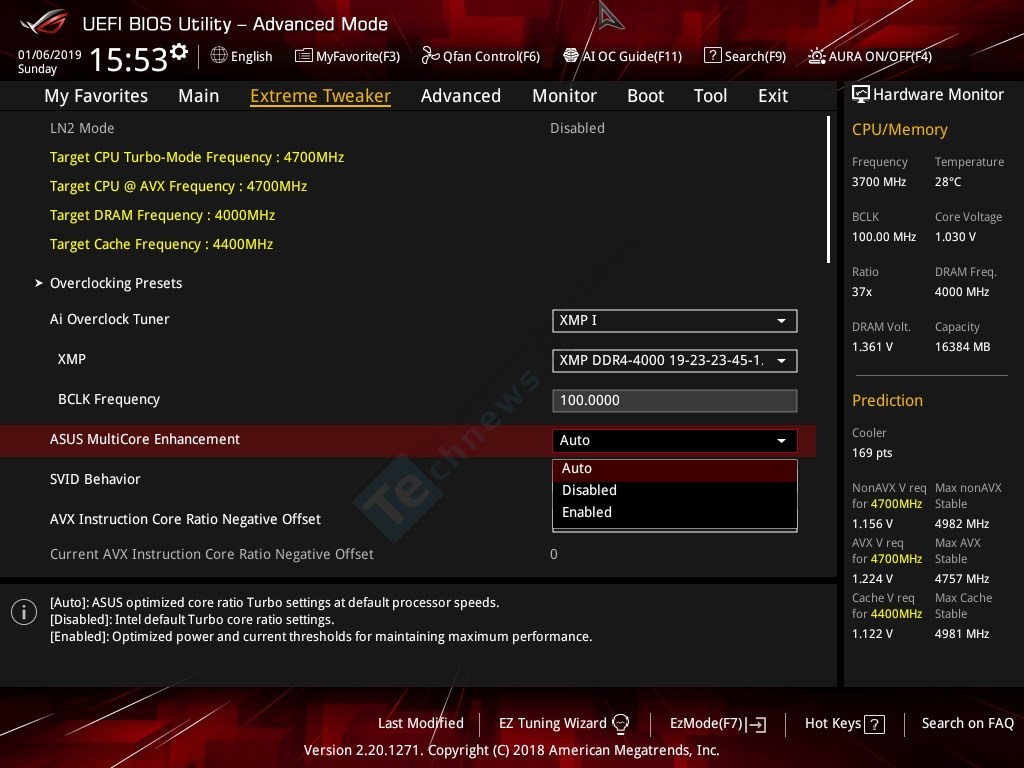Image resolution: width=1024 pixels, height=768 pixels.
Task: Click the AURA light bulb icon
Action: point(816,56)
